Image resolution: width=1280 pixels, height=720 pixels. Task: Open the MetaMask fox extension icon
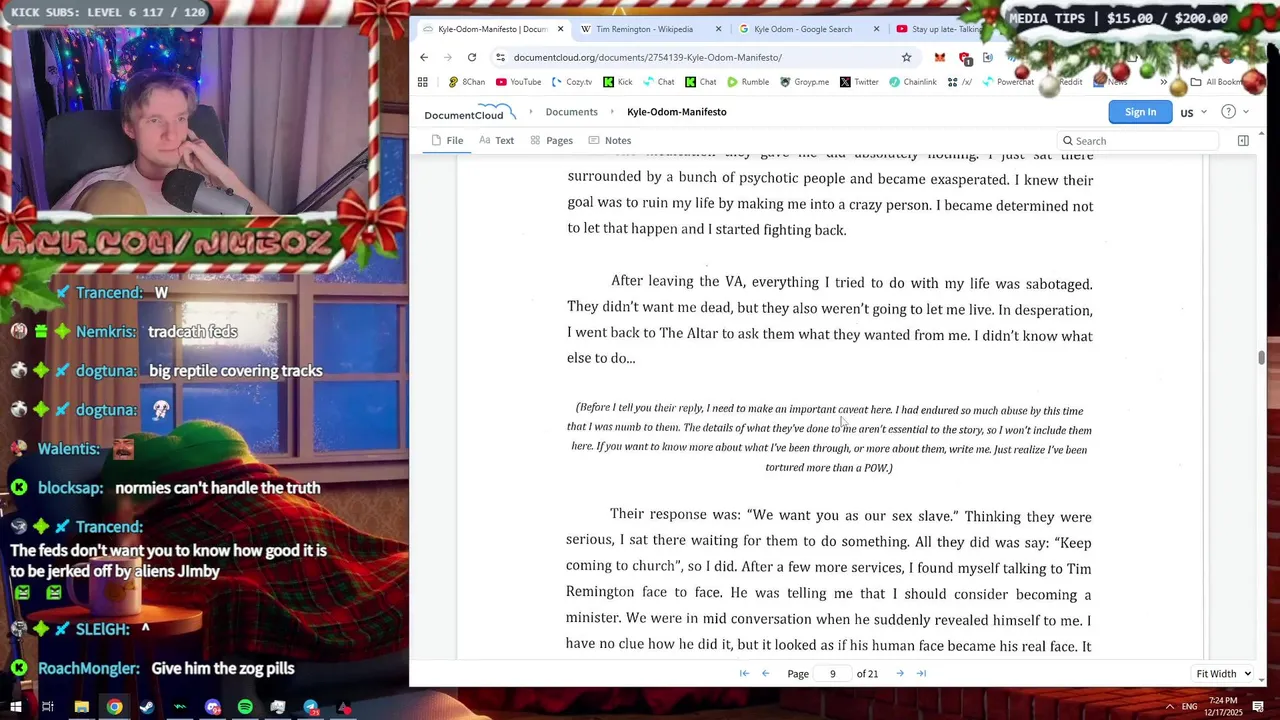pyautogui.click(x=940, y=58)
